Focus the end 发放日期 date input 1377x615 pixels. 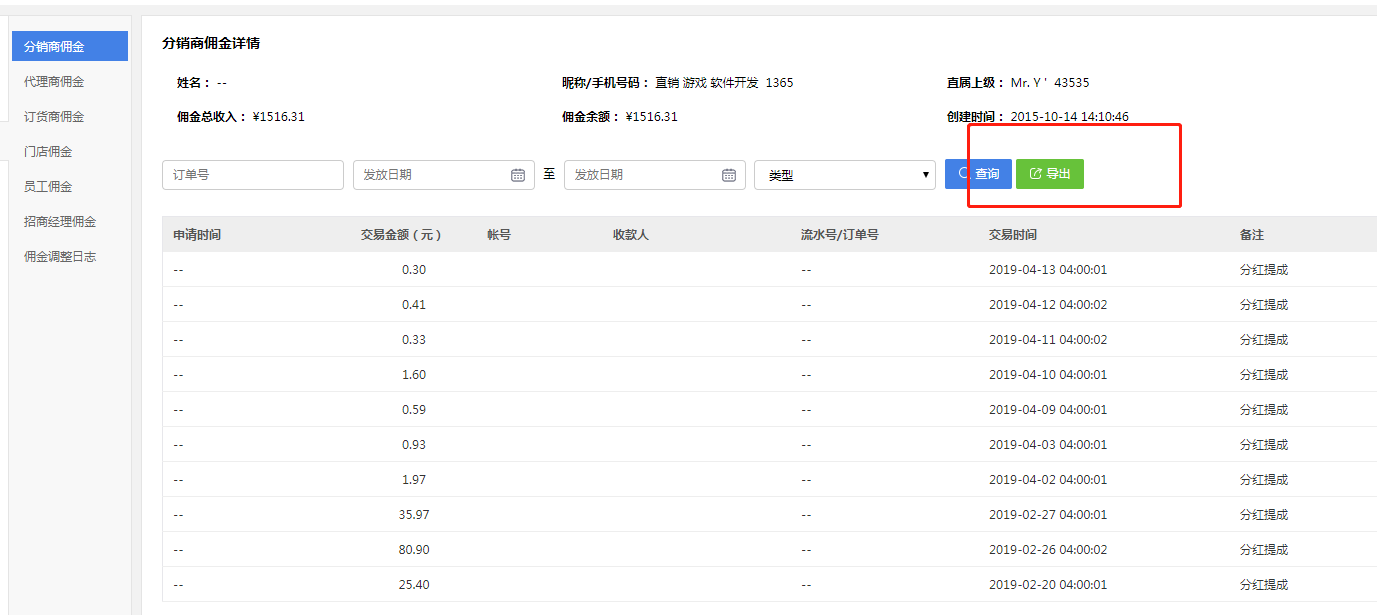641,175
